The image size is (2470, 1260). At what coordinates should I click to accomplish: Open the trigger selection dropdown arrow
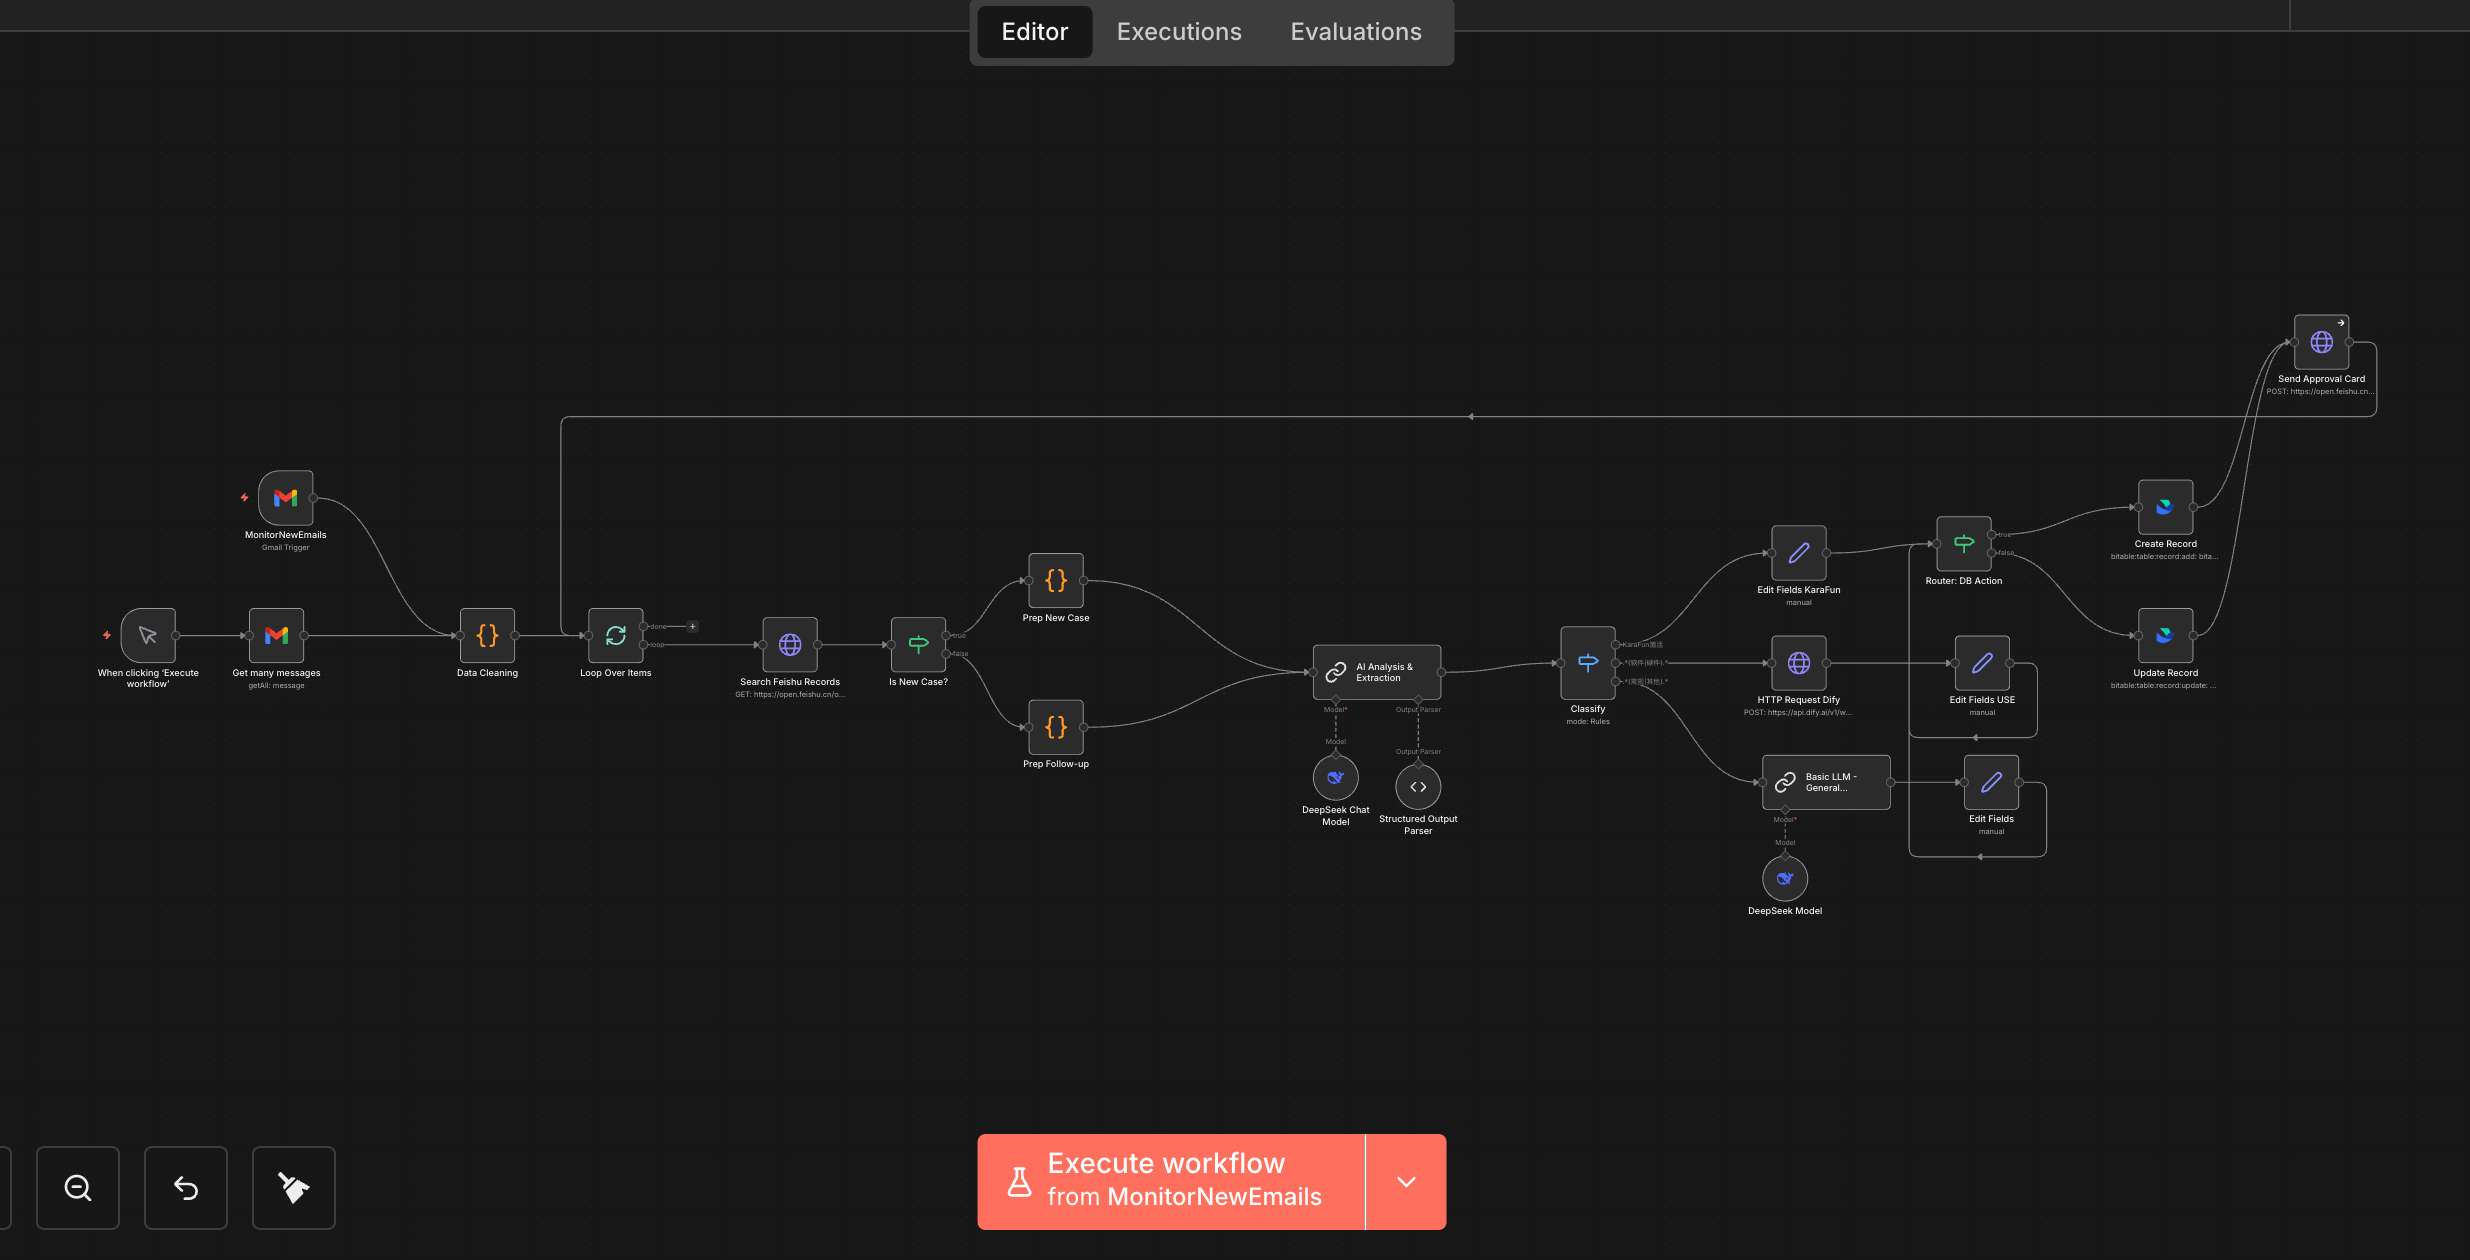[x=1406, y=1182]
